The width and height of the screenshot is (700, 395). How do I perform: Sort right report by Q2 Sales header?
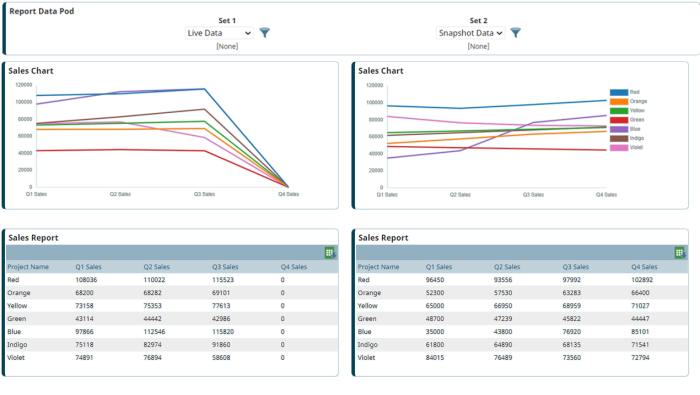[507, 267]
